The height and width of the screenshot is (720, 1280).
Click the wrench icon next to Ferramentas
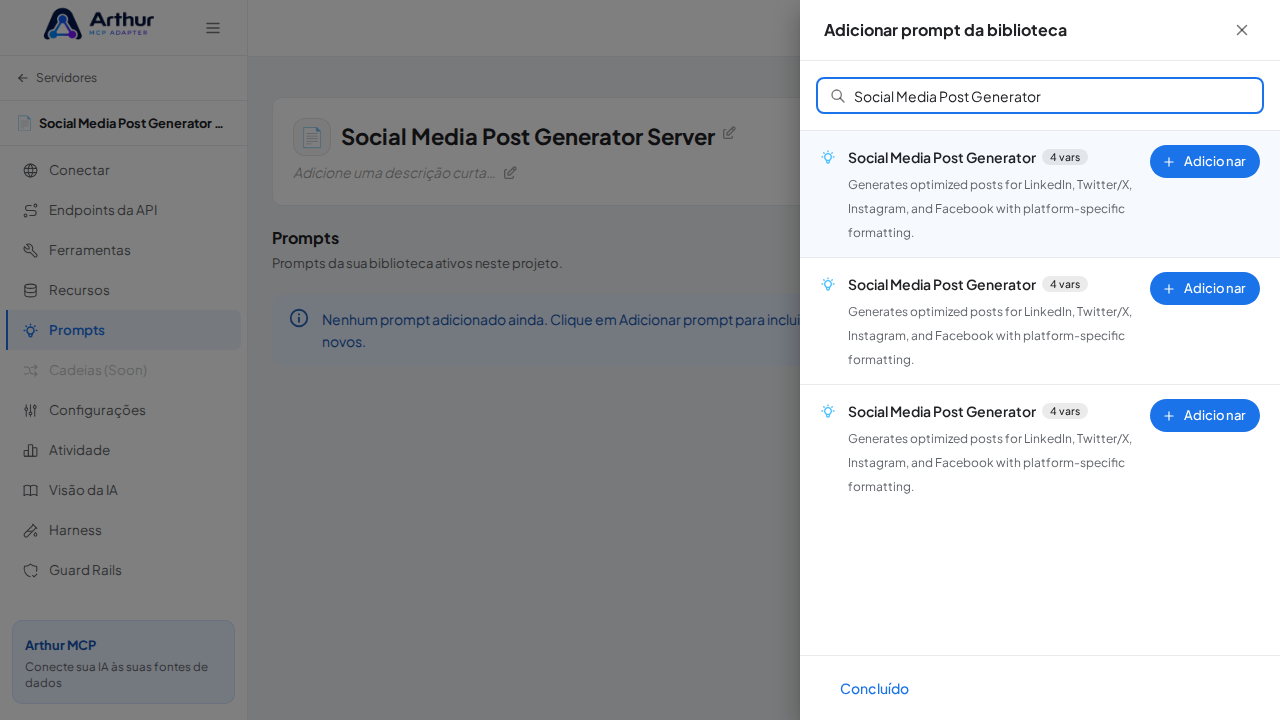pos(30,250)
